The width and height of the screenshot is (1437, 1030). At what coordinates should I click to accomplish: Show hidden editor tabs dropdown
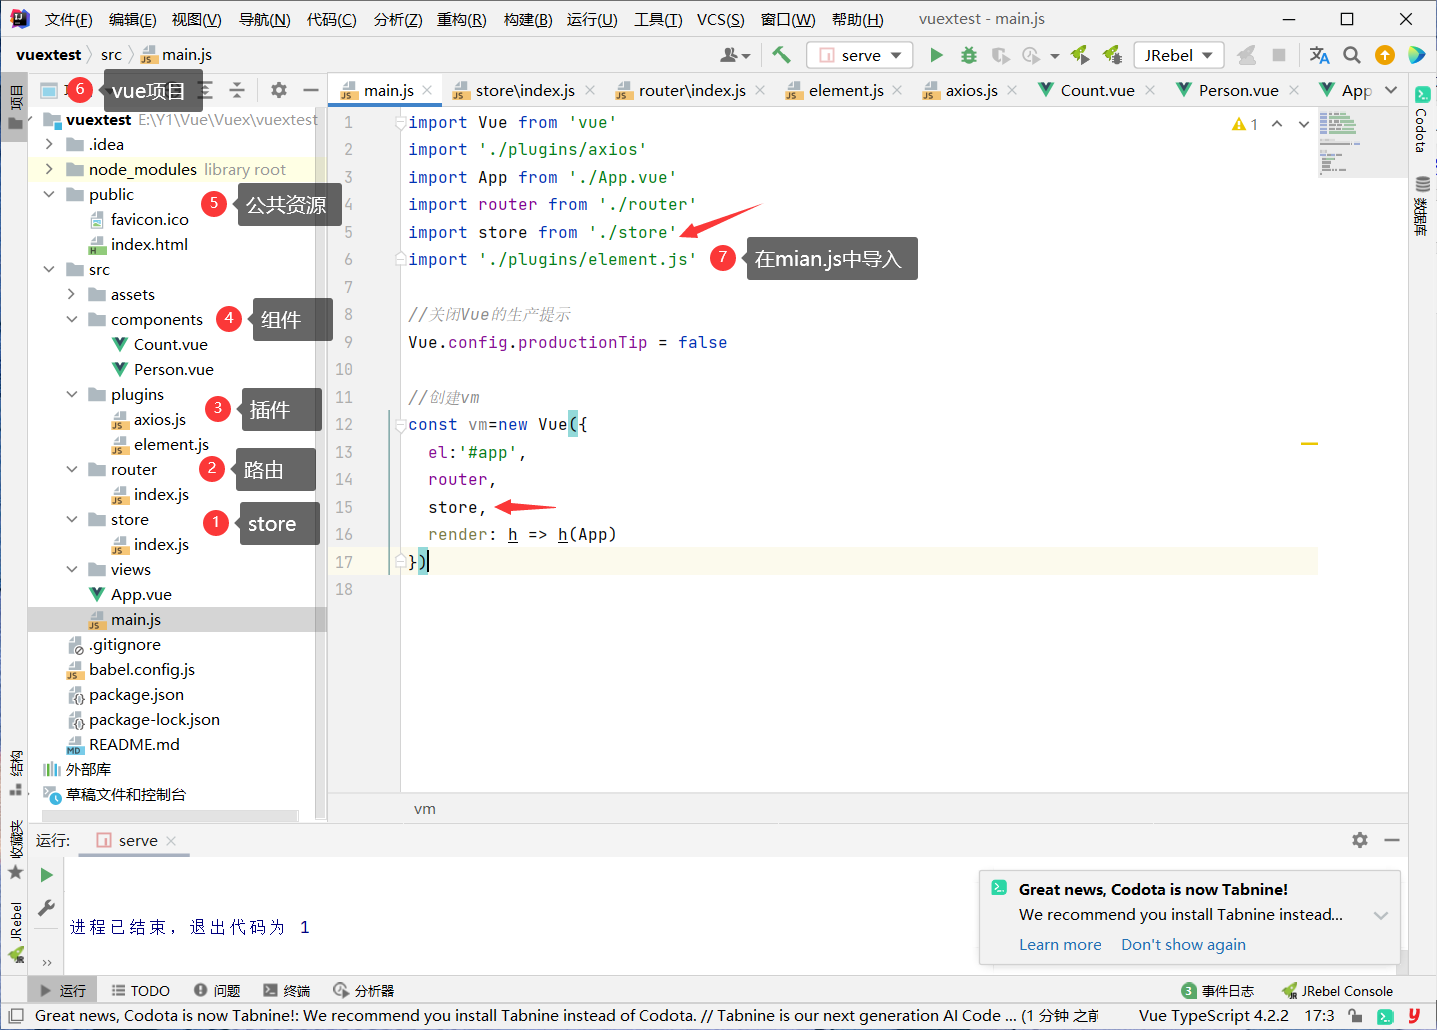1391,90
